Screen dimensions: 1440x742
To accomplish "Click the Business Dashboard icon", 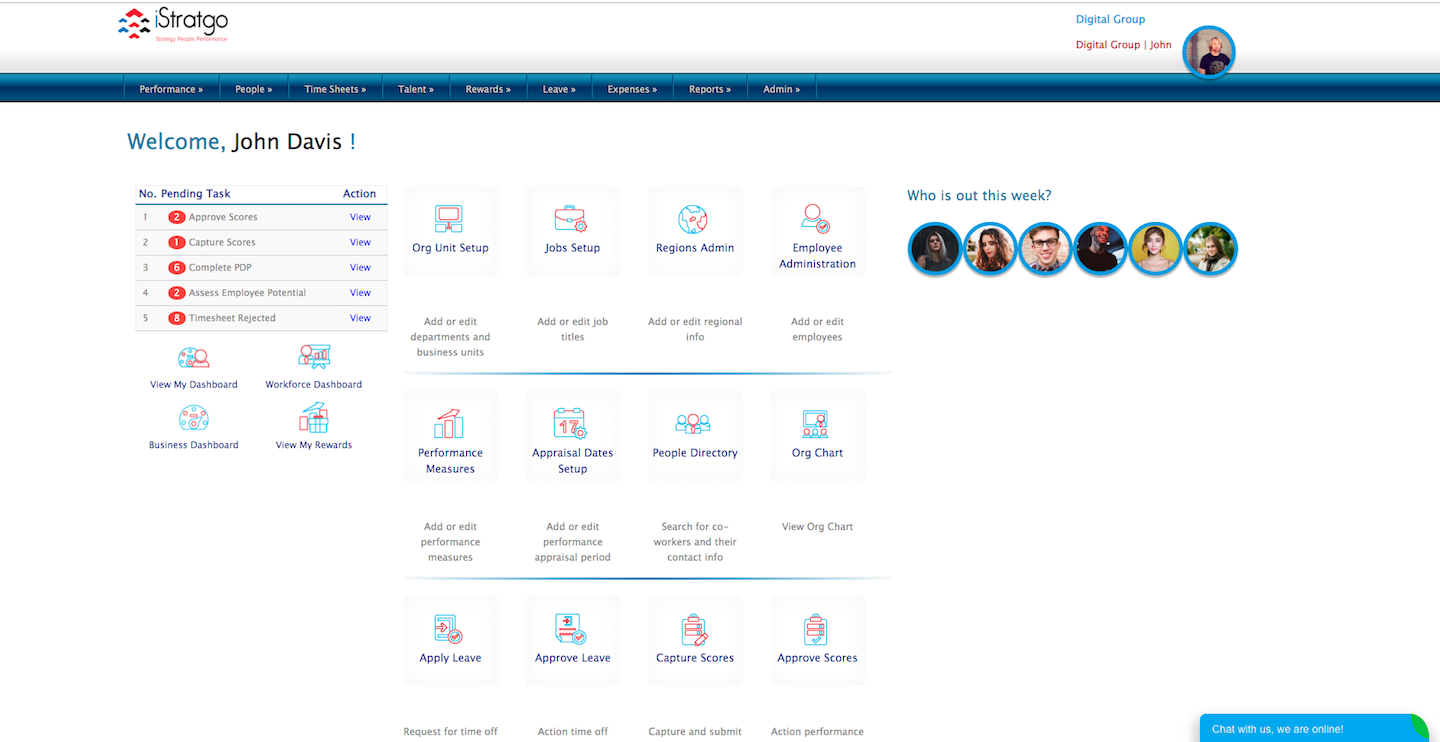I will 193,418.
